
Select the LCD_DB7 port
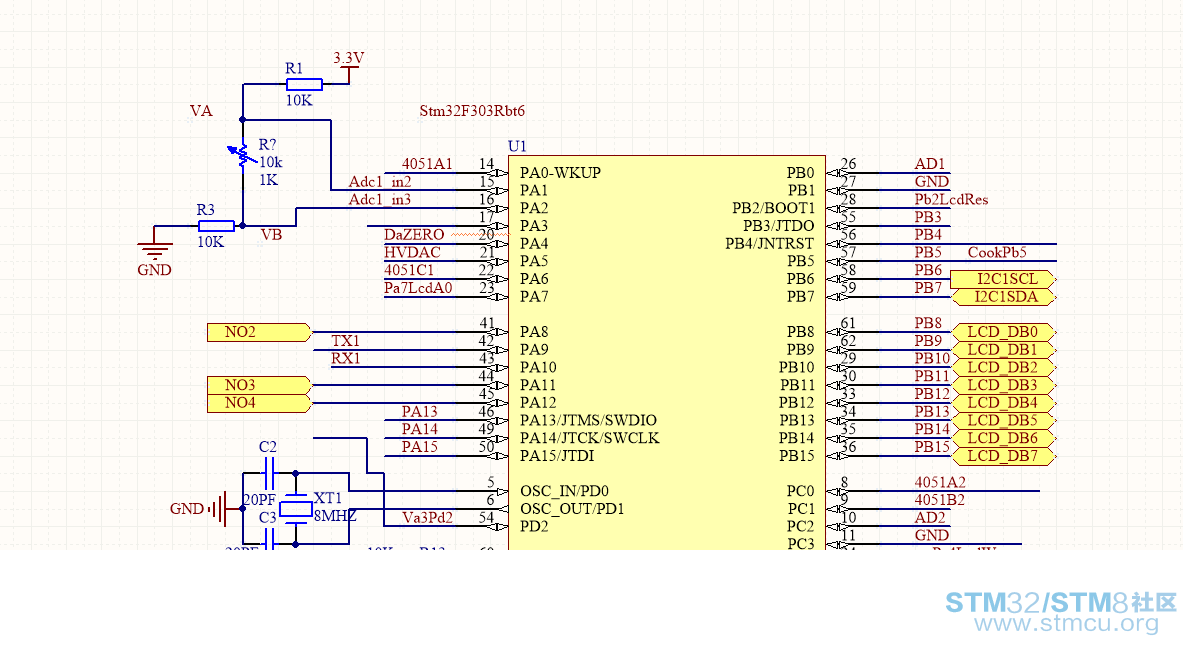[1003, 456]
